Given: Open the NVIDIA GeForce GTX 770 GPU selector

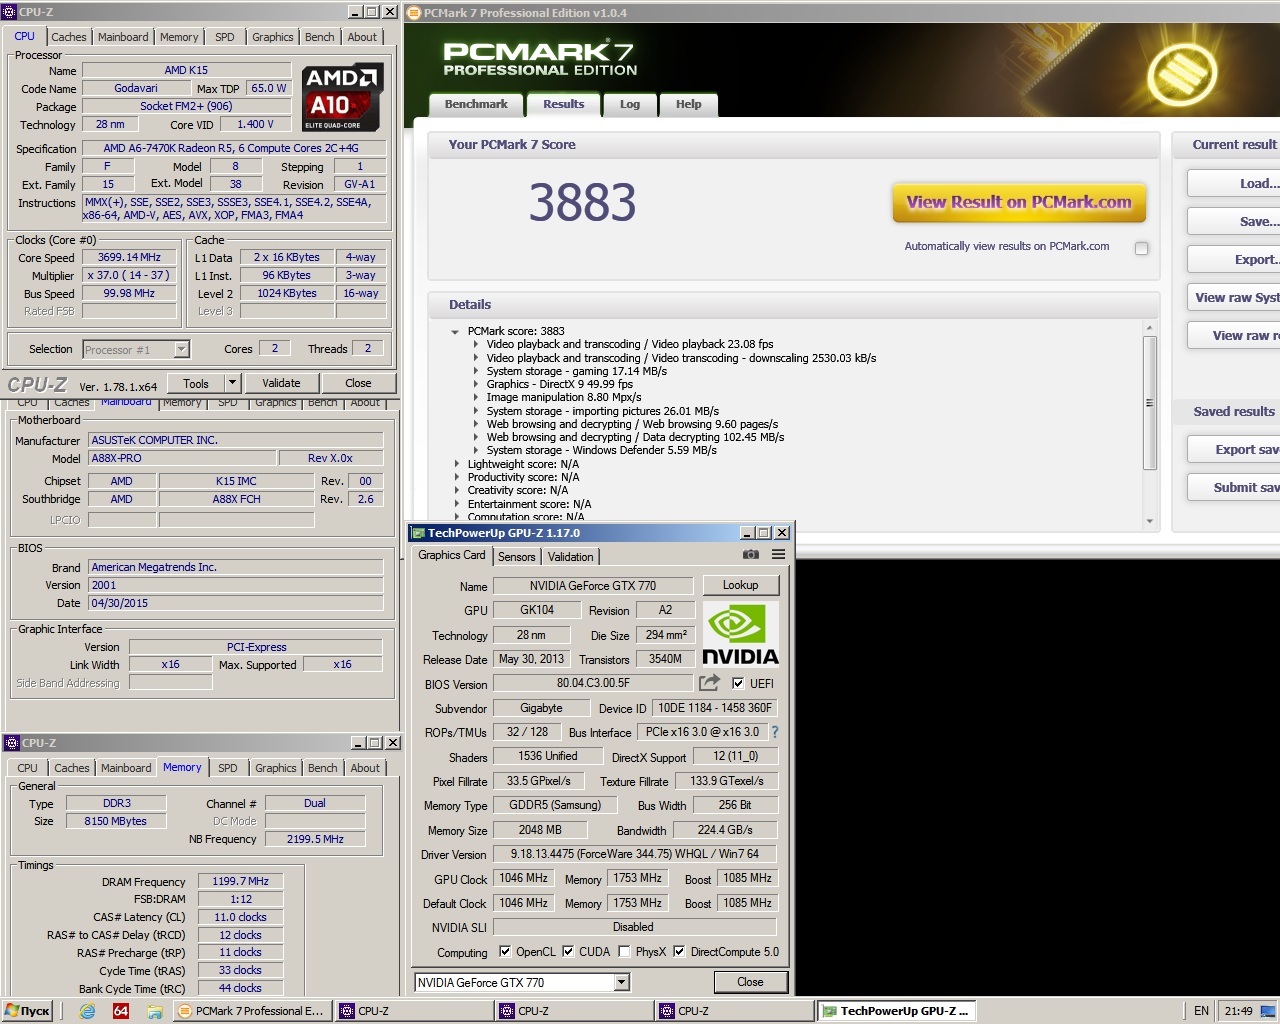Looking at the screenshot, I should [522, 983].
